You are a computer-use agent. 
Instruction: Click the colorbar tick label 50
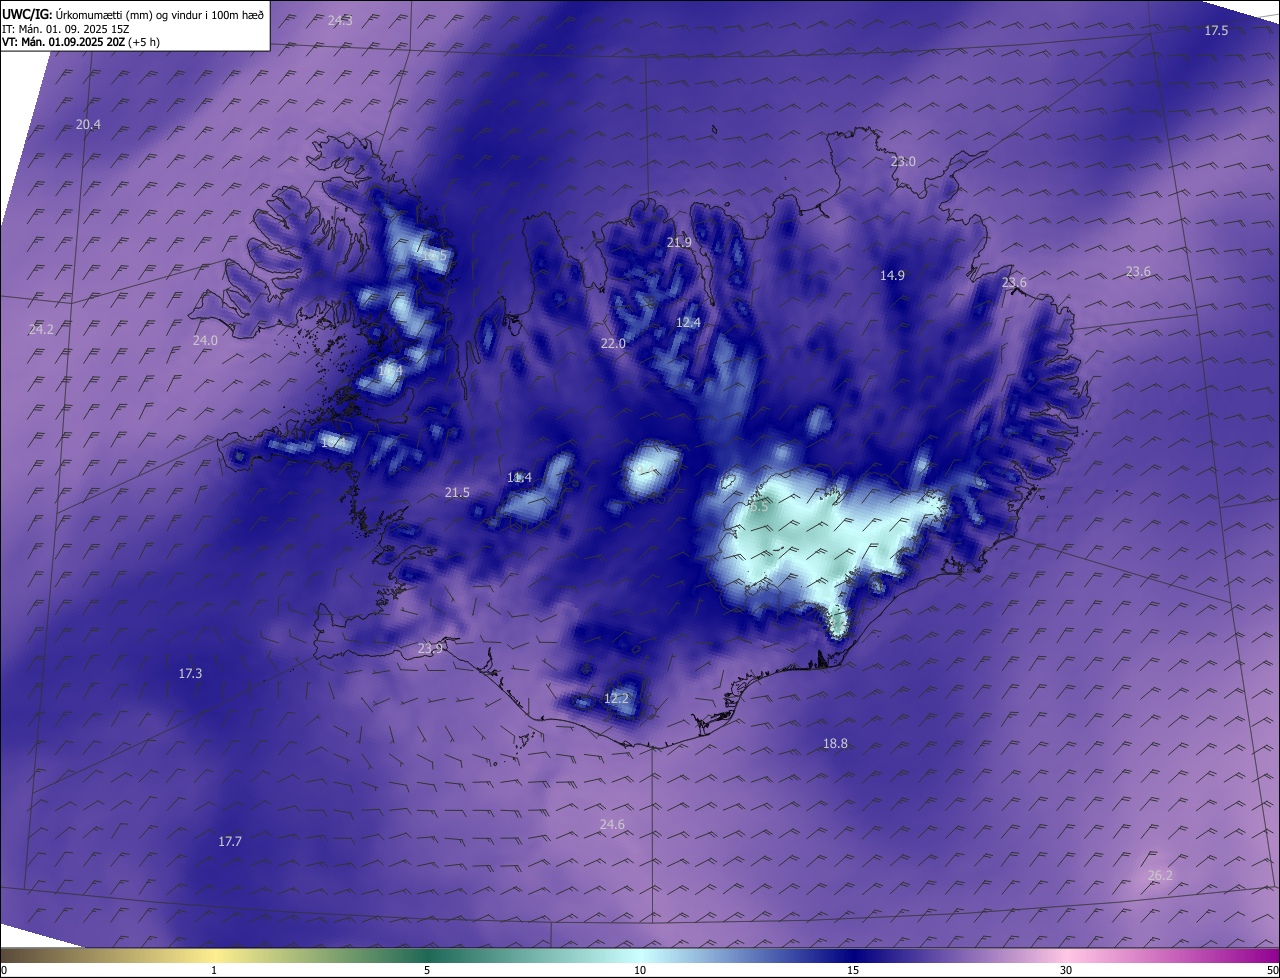(x=1272, y=970)
